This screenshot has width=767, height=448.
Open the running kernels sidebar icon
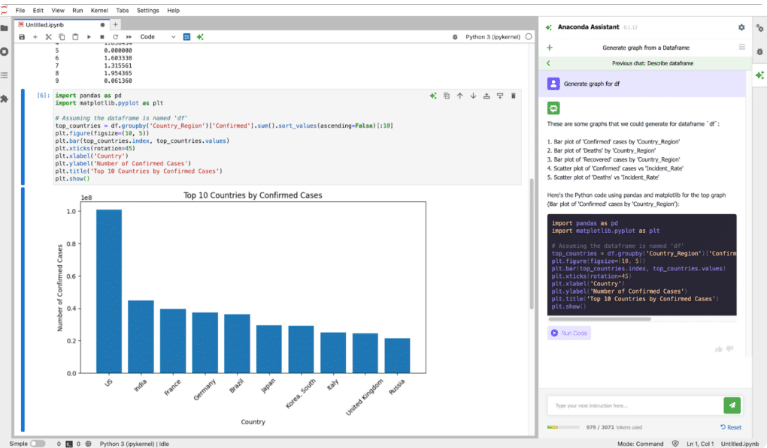4,51
